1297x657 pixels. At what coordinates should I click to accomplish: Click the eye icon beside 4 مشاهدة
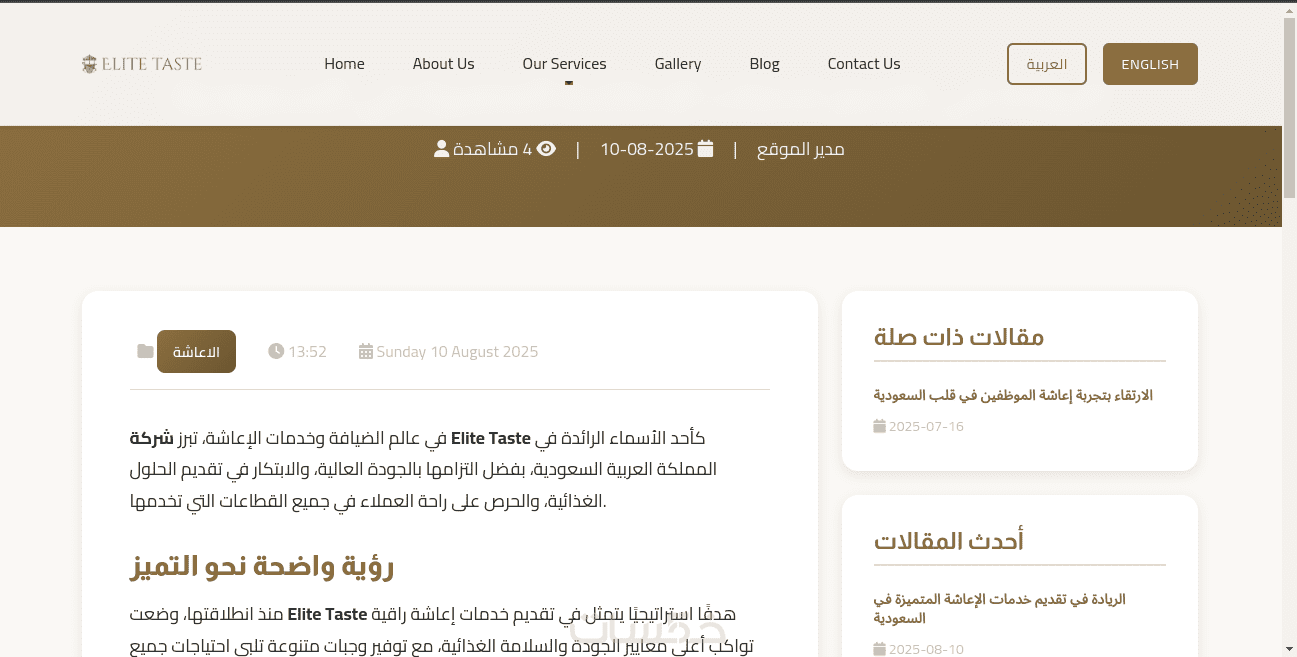click(x=546, y=149)
